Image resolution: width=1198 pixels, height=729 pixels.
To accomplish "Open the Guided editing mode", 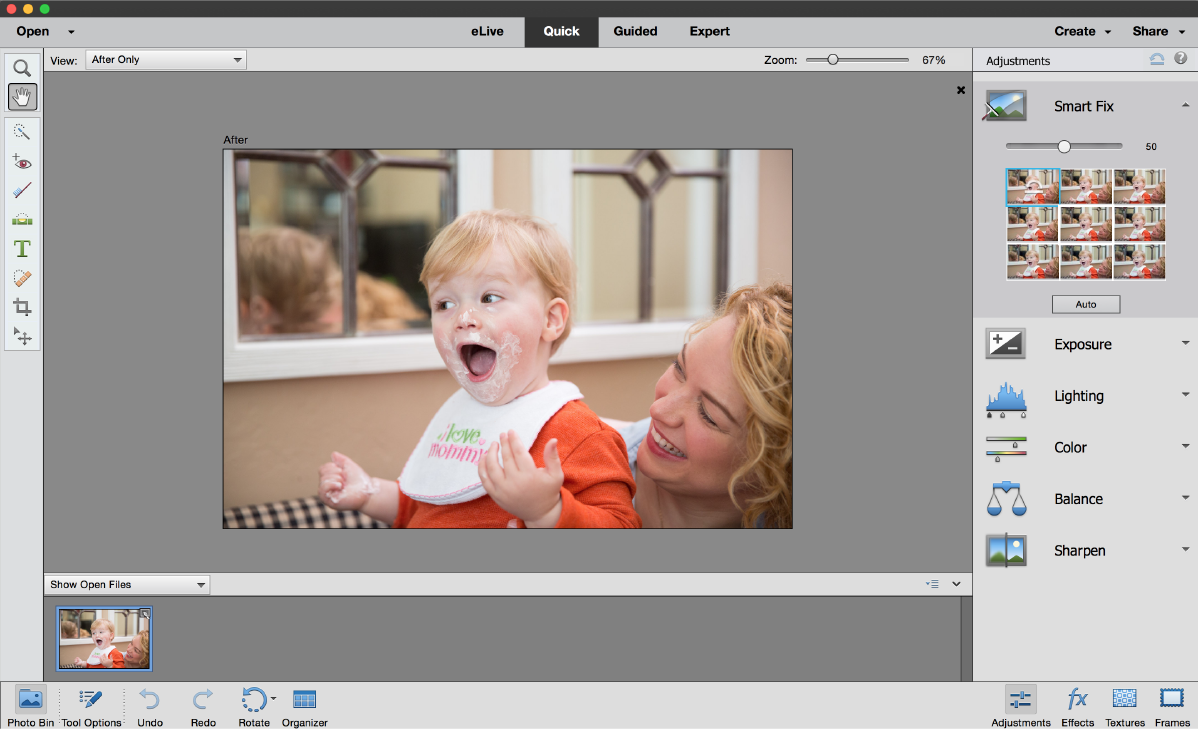I will (634, 31).
